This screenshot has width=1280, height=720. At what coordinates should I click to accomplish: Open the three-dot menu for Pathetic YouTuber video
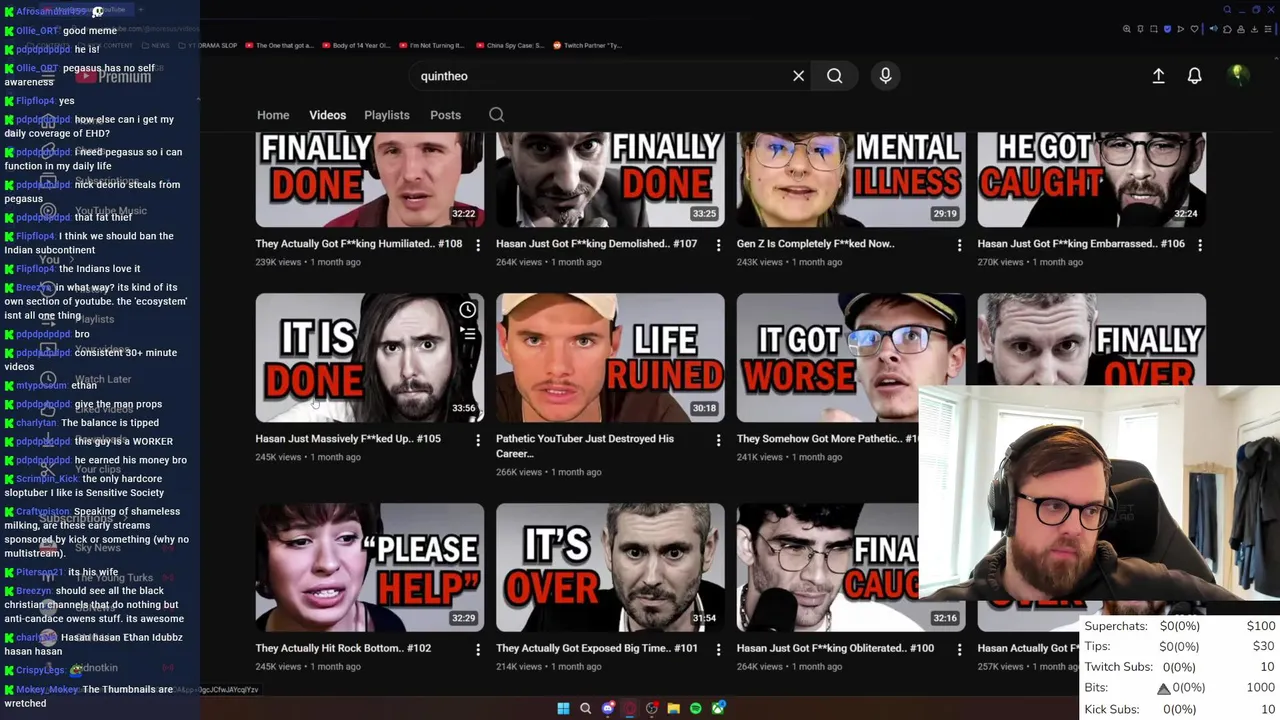click(718, 440)
